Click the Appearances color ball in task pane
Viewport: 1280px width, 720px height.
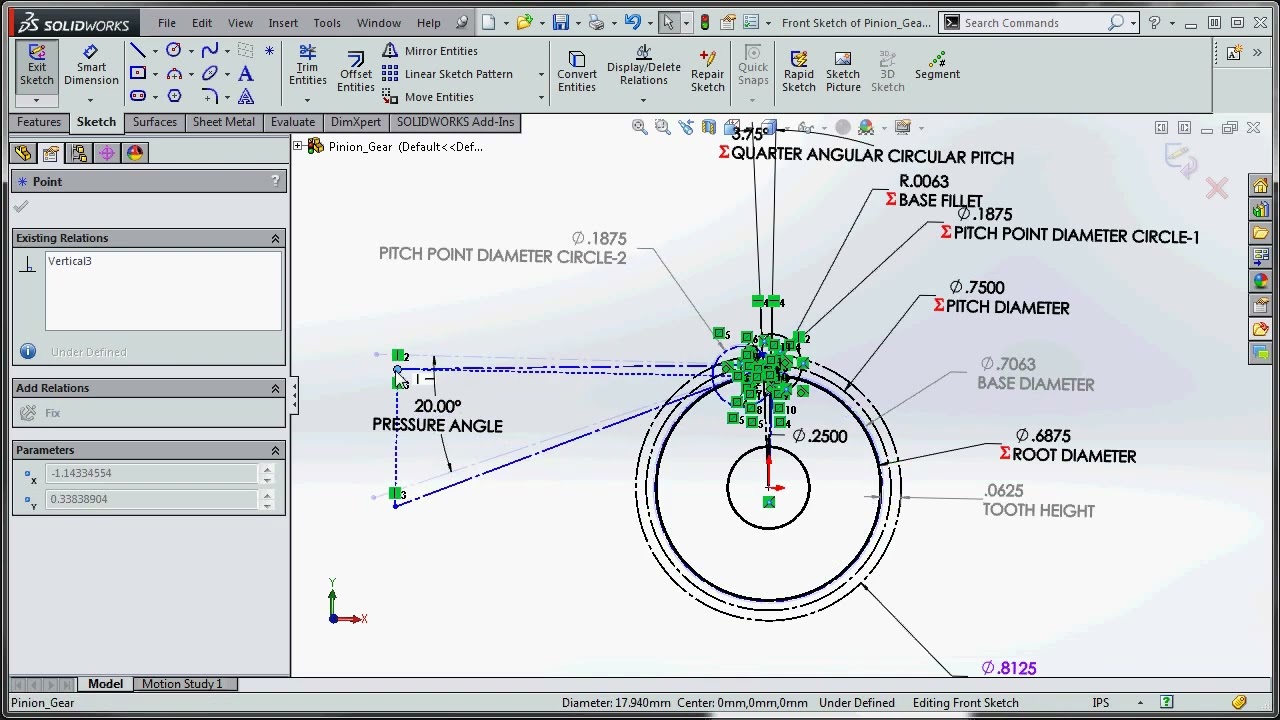coord(1260,282)
